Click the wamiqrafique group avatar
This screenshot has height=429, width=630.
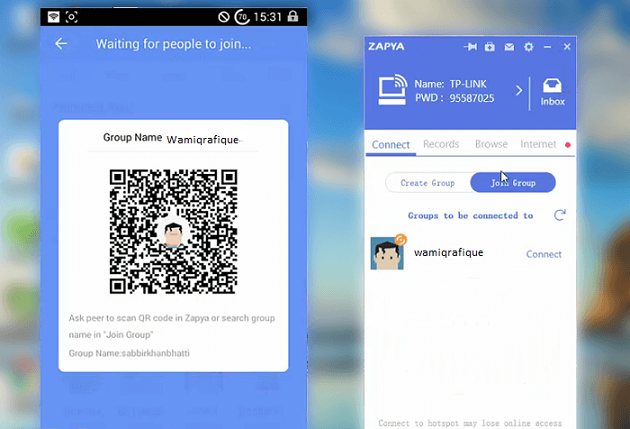[x=387, y=253]
